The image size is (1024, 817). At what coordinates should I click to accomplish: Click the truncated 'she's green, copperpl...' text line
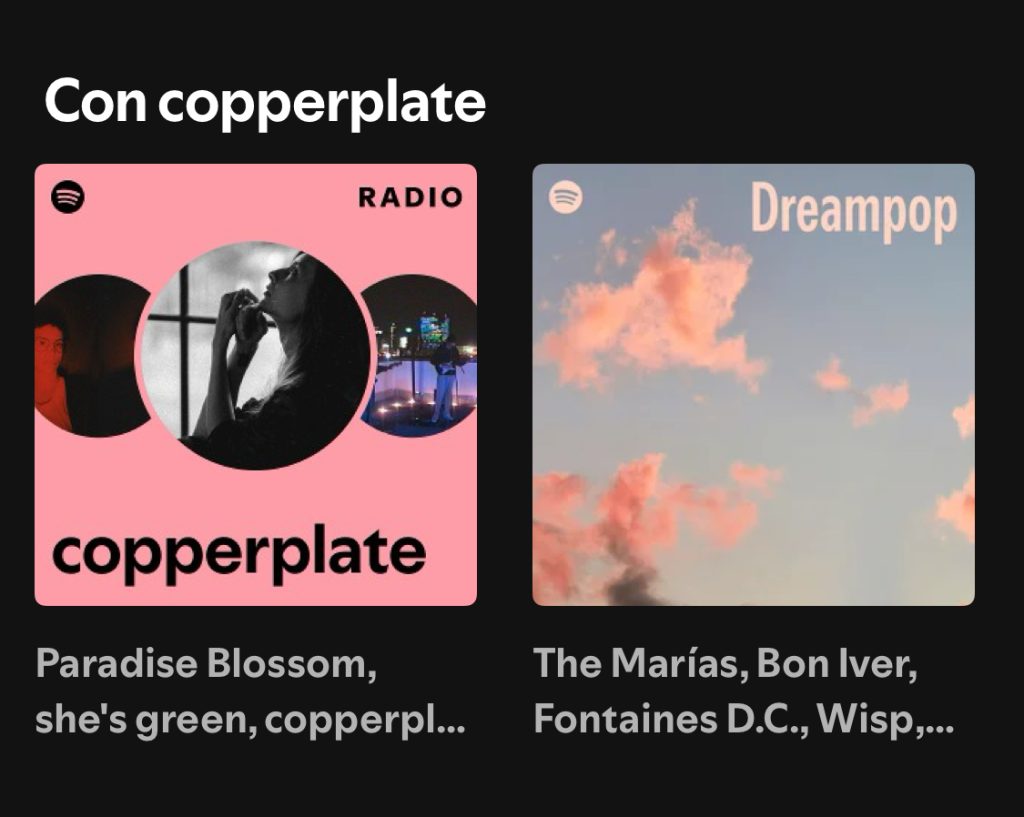point(251,720)
